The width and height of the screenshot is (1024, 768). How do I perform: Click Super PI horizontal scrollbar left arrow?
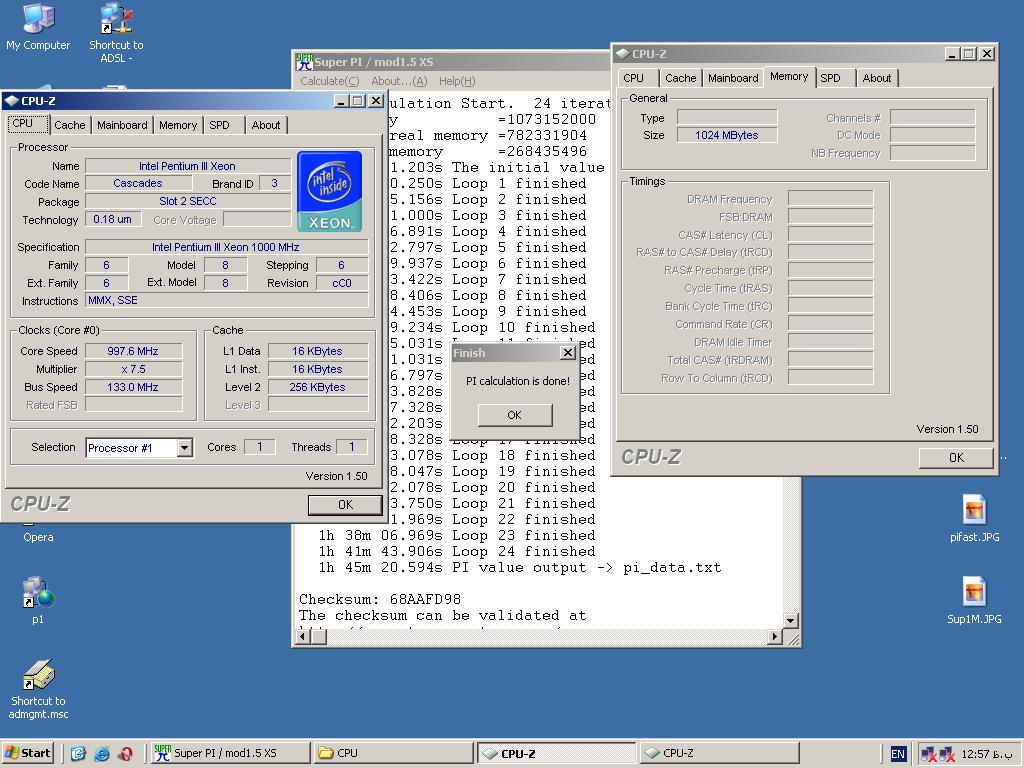pyautogui.click(x=302, y=636)
